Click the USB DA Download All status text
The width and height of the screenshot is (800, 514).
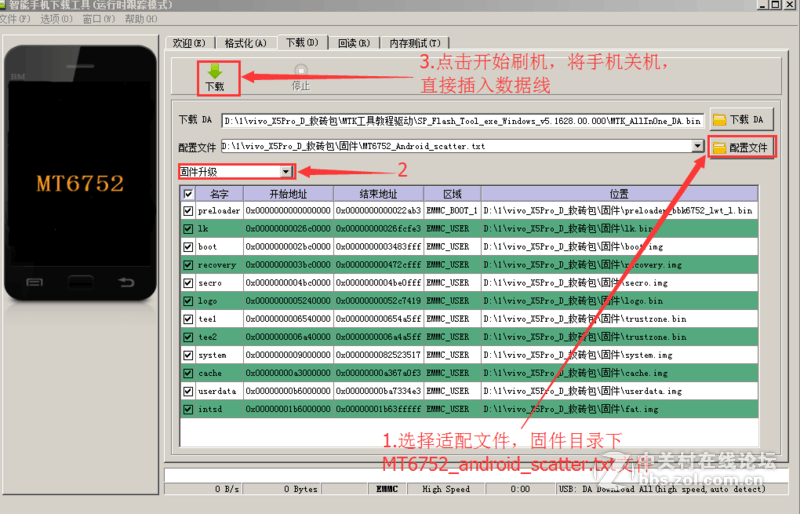662,489
